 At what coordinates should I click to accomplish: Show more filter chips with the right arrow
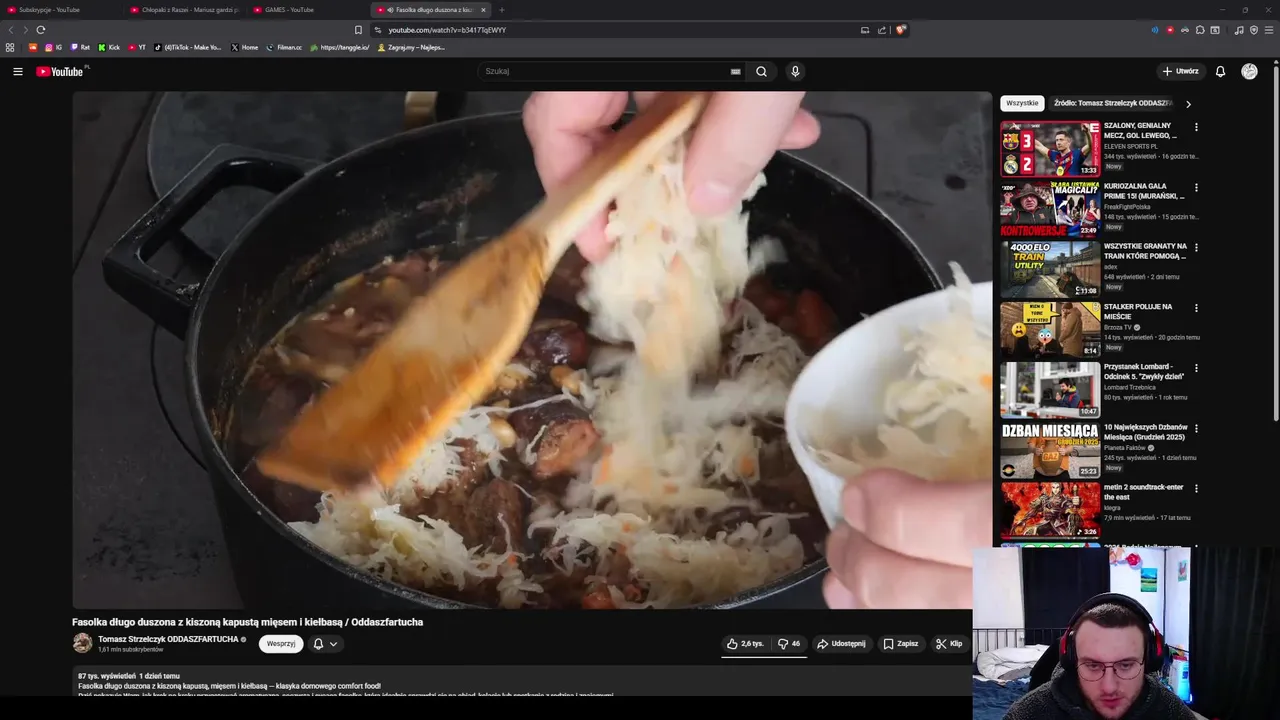coord(1188,103)
